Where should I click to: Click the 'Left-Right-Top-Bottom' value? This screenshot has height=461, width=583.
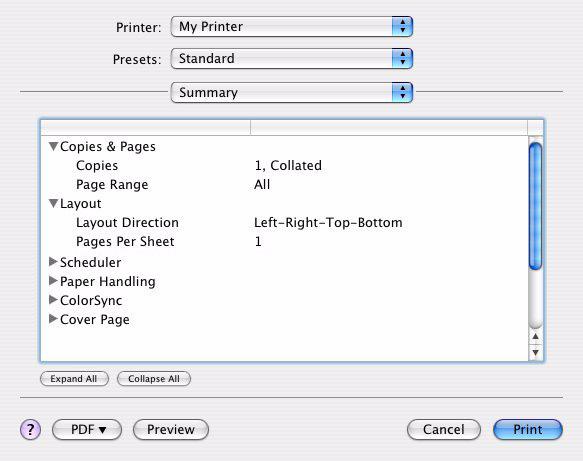[328, 222]
